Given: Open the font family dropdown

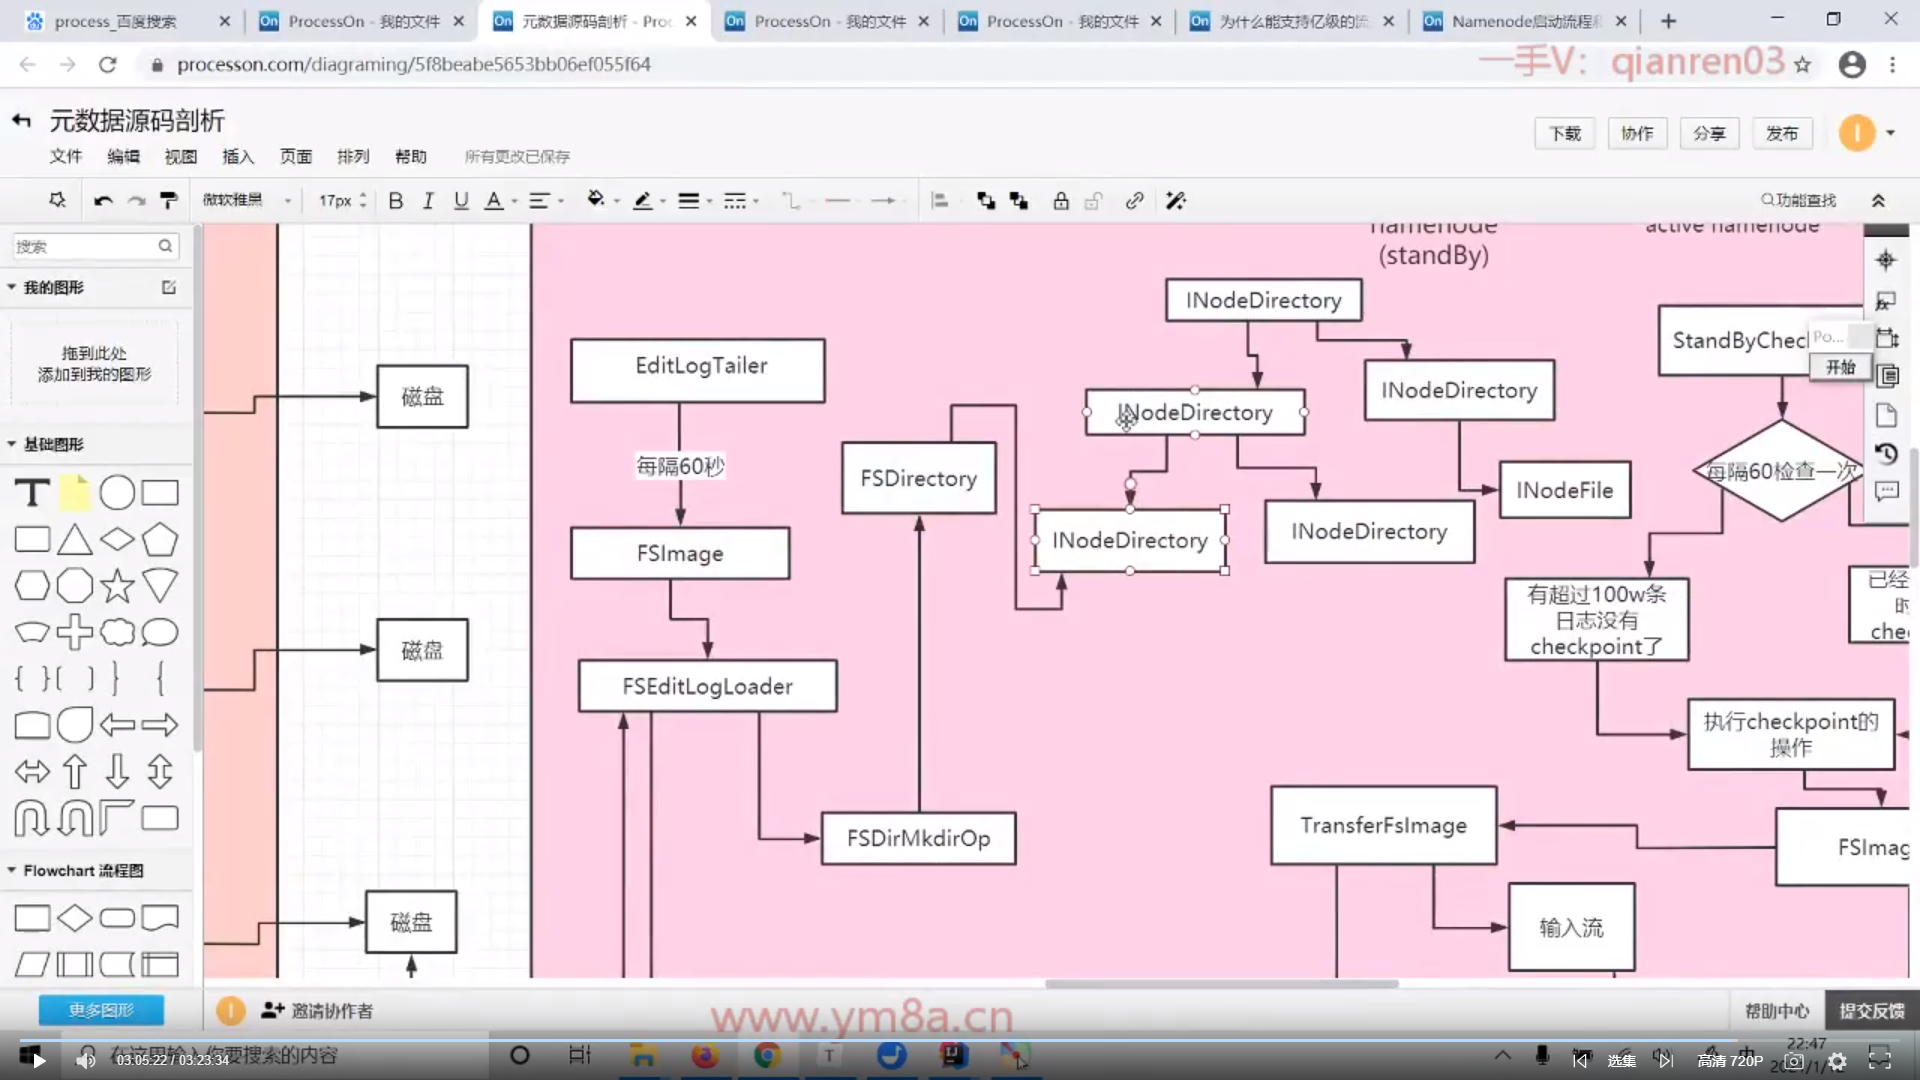Looking at the screenshot, I should pos(246,201).
